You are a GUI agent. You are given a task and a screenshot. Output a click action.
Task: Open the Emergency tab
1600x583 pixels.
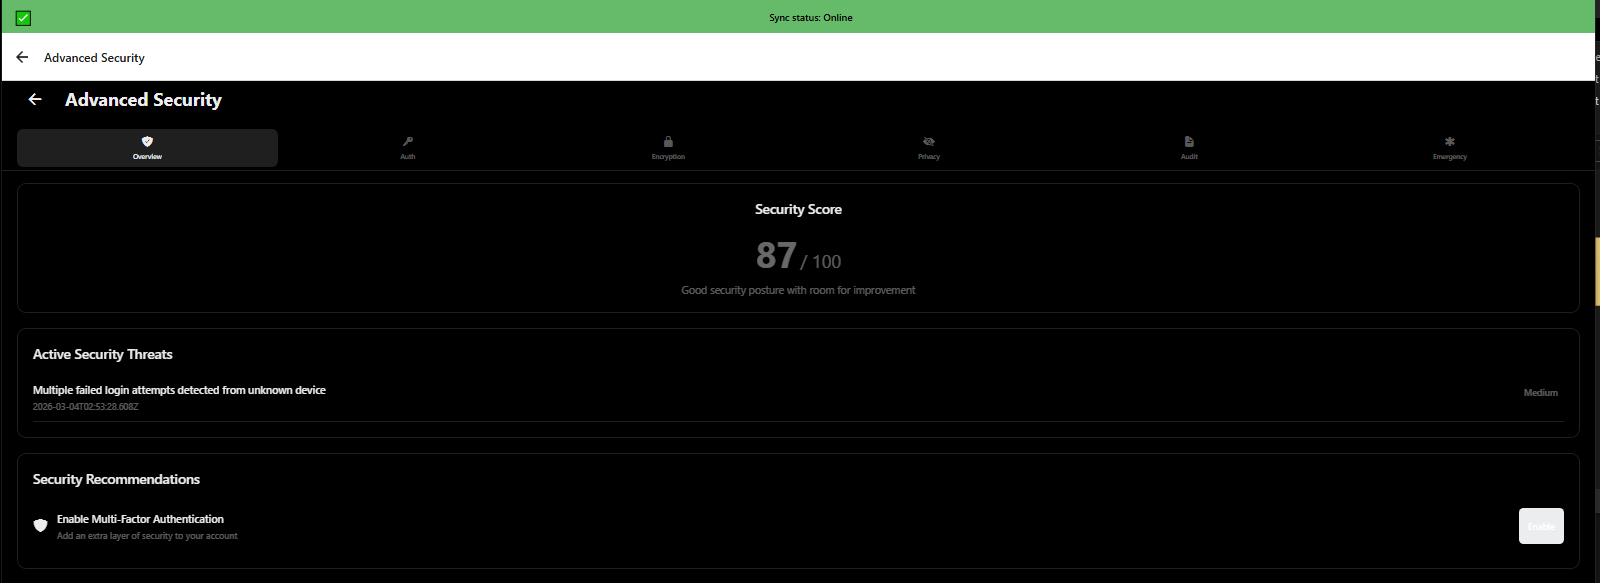[1449, 148]
